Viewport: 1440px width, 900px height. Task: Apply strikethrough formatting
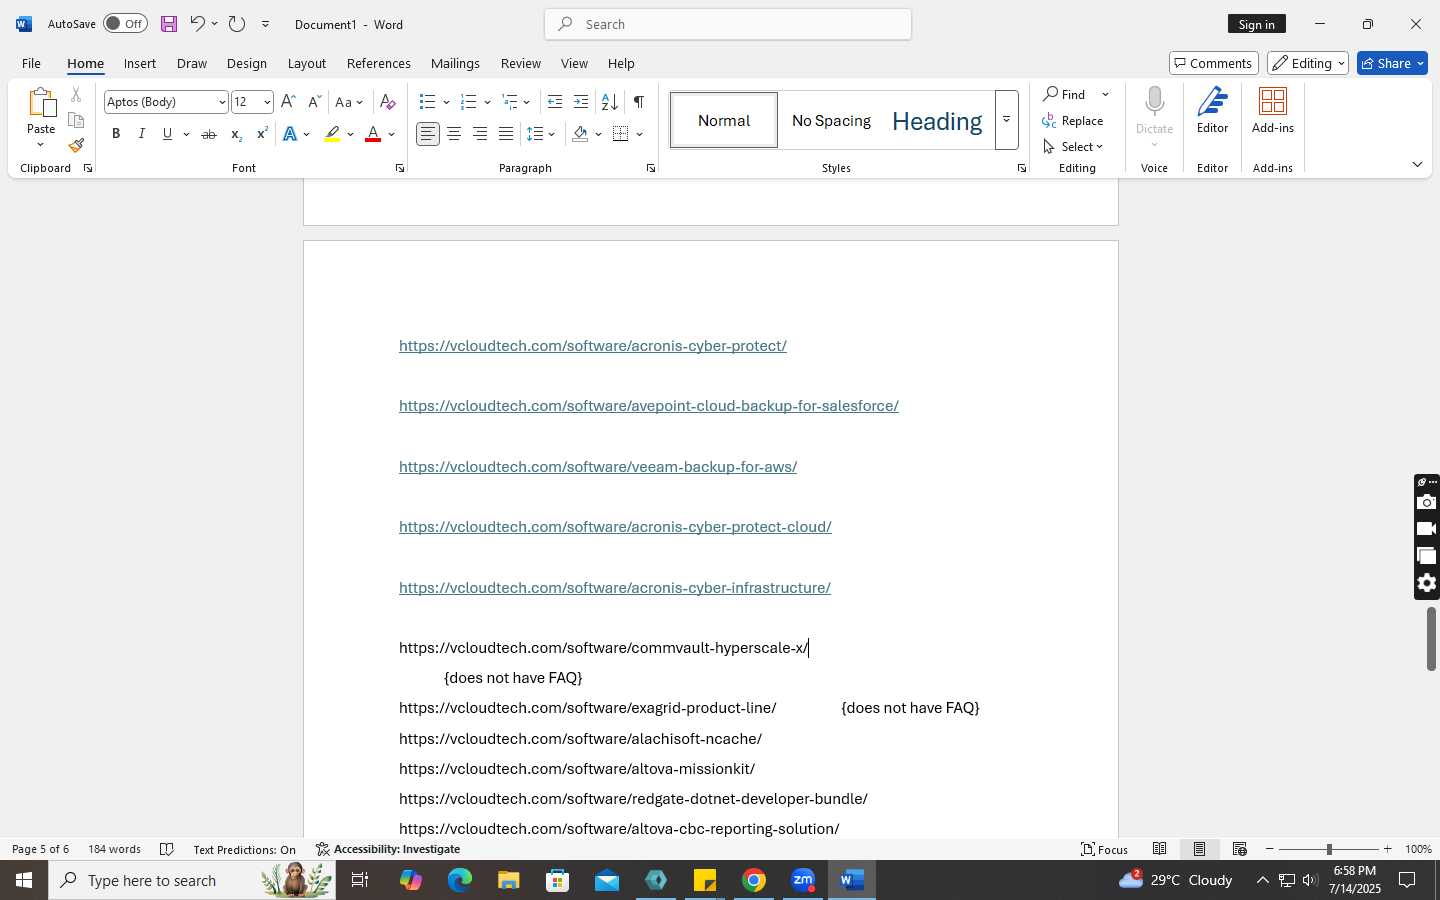209,134
